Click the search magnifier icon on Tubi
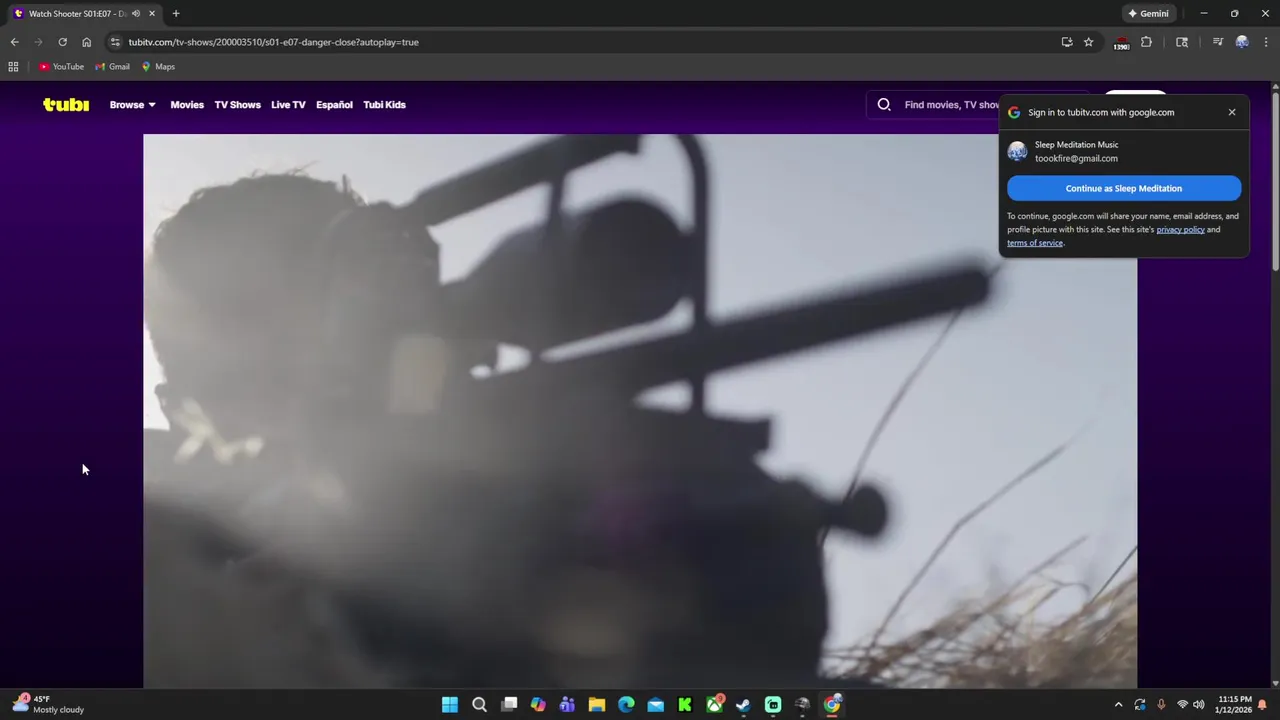Screen dimensions: 1280x720 pos(884,104)
